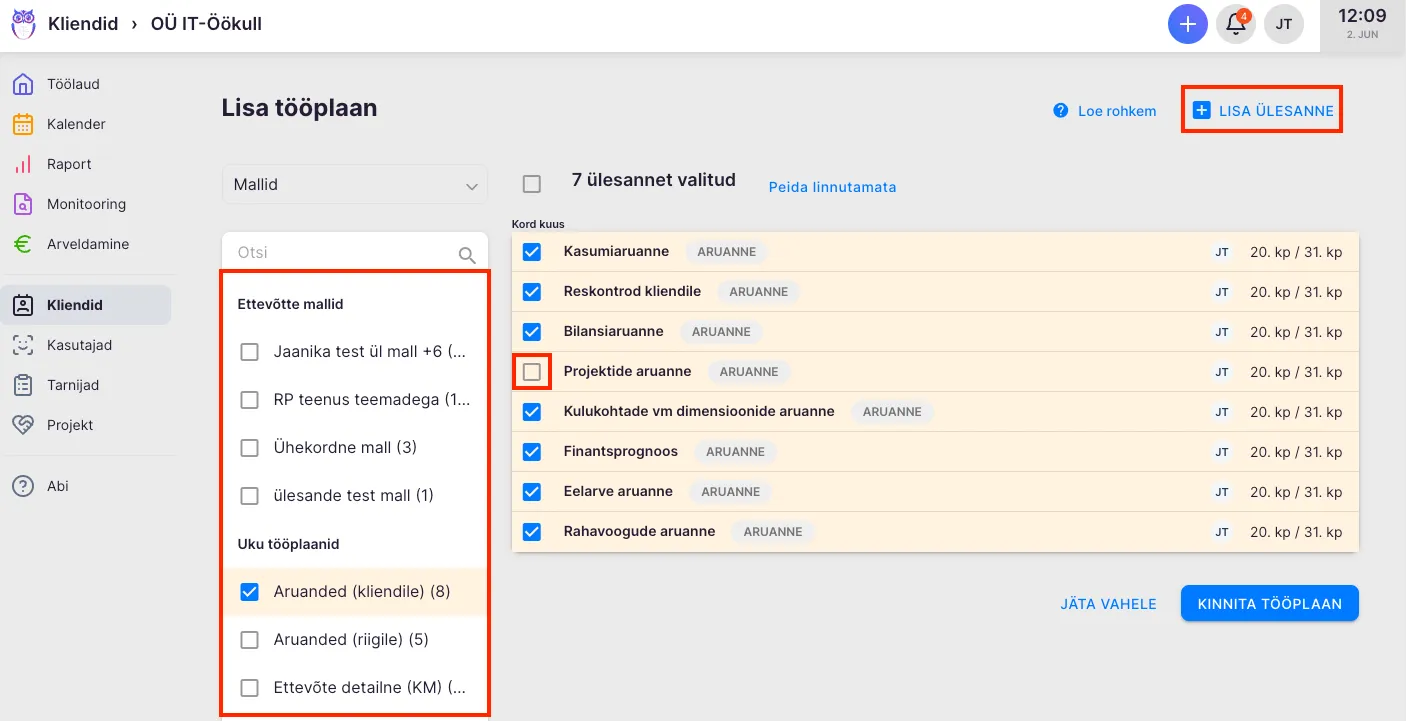This screenshot has height=721, width=1406.
Task: Navigate to Kliendid breadcrumb
Action: click(x=83, y=24)
